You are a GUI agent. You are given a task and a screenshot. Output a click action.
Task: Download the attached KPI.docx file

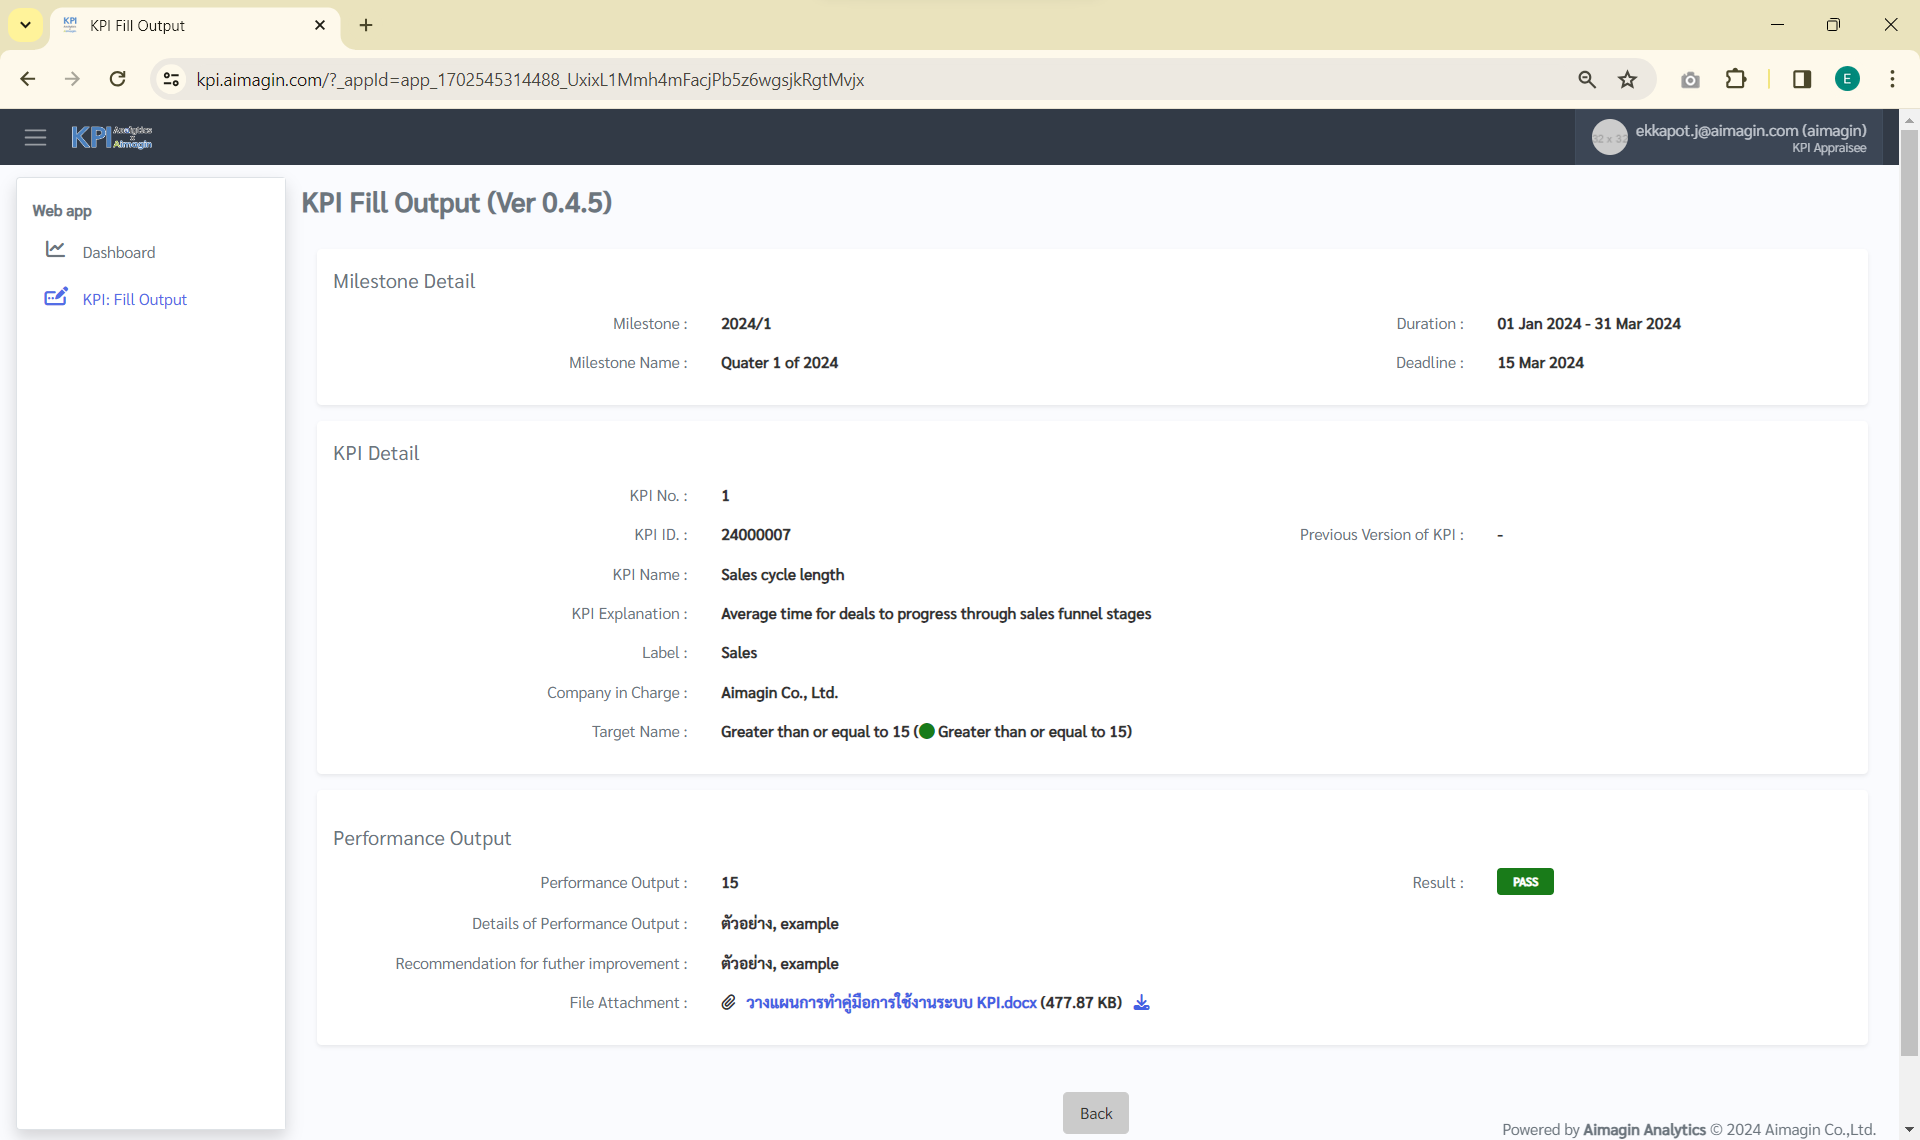pos(1141,1002)
